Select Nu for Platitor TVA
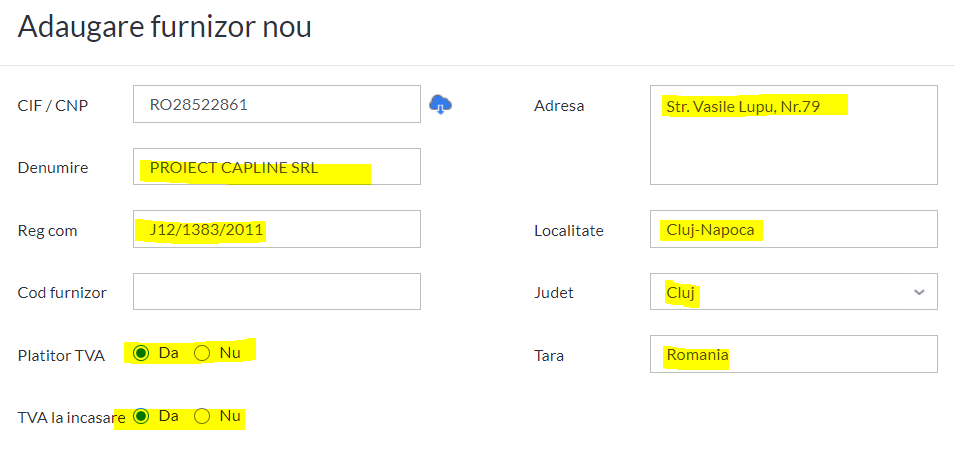Screen dimensions: 955x459 (202, 353)
